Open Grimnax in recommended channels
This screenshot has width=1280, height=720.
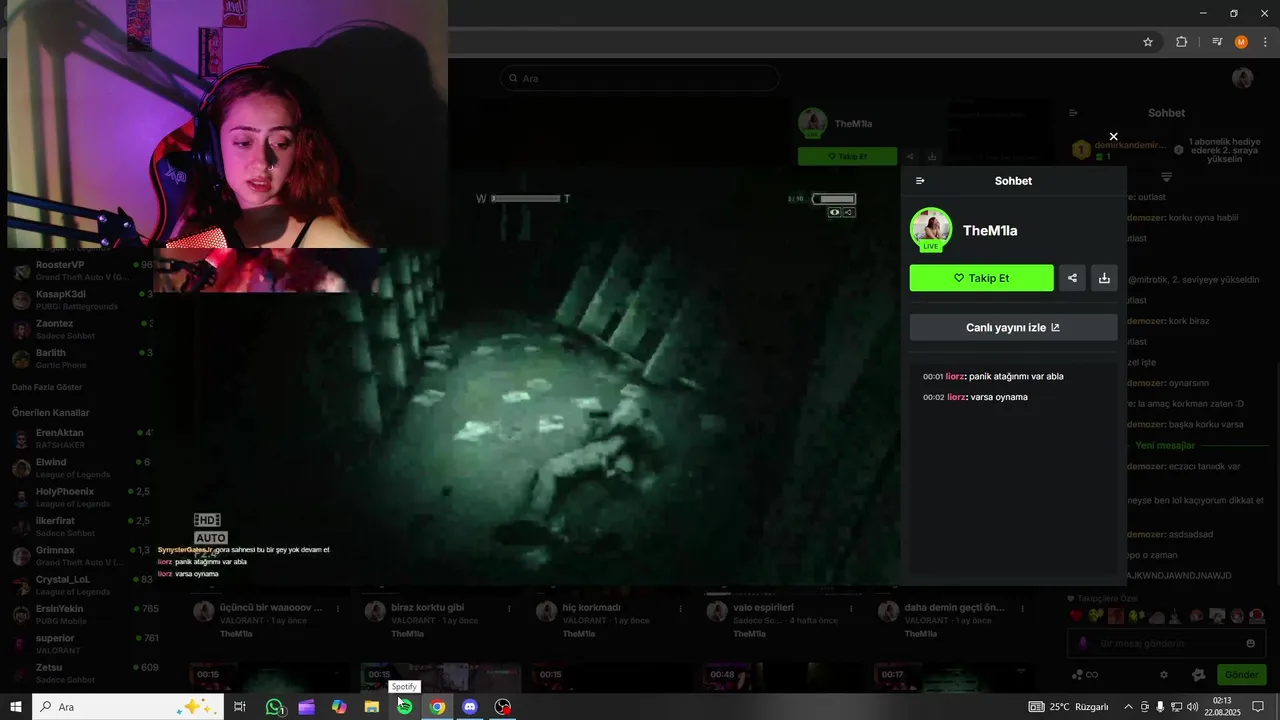(82, 555)
